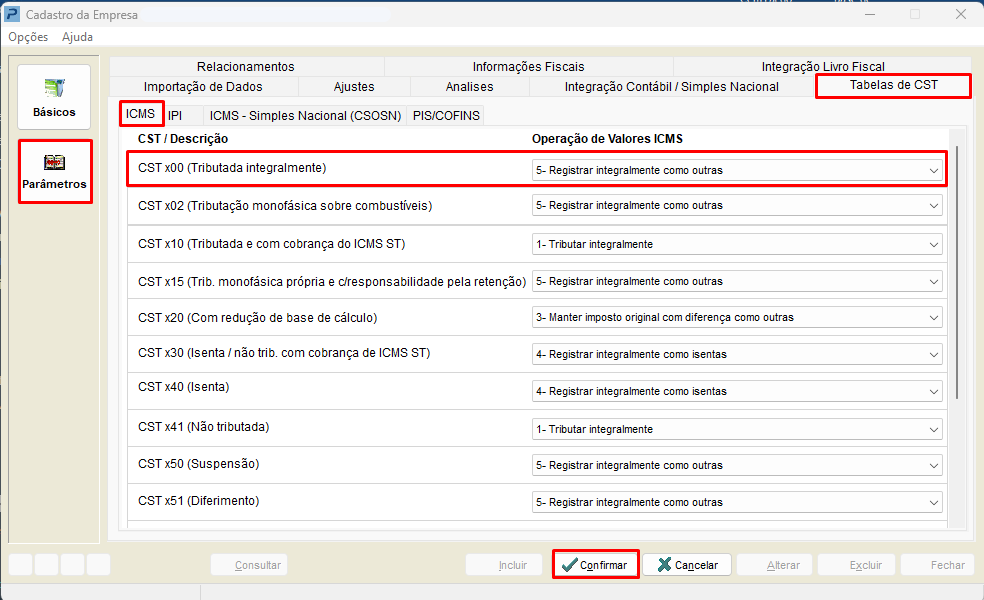Click the 'CST x51 (Diferimento)' label
Viewport: 984px width, 600px height.
click(x=198, y=501)
